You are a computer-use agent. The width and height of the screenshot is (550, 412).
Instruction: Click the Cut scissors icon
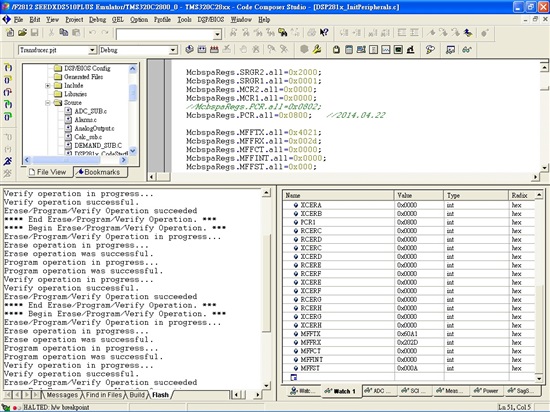tap(52, 33)
